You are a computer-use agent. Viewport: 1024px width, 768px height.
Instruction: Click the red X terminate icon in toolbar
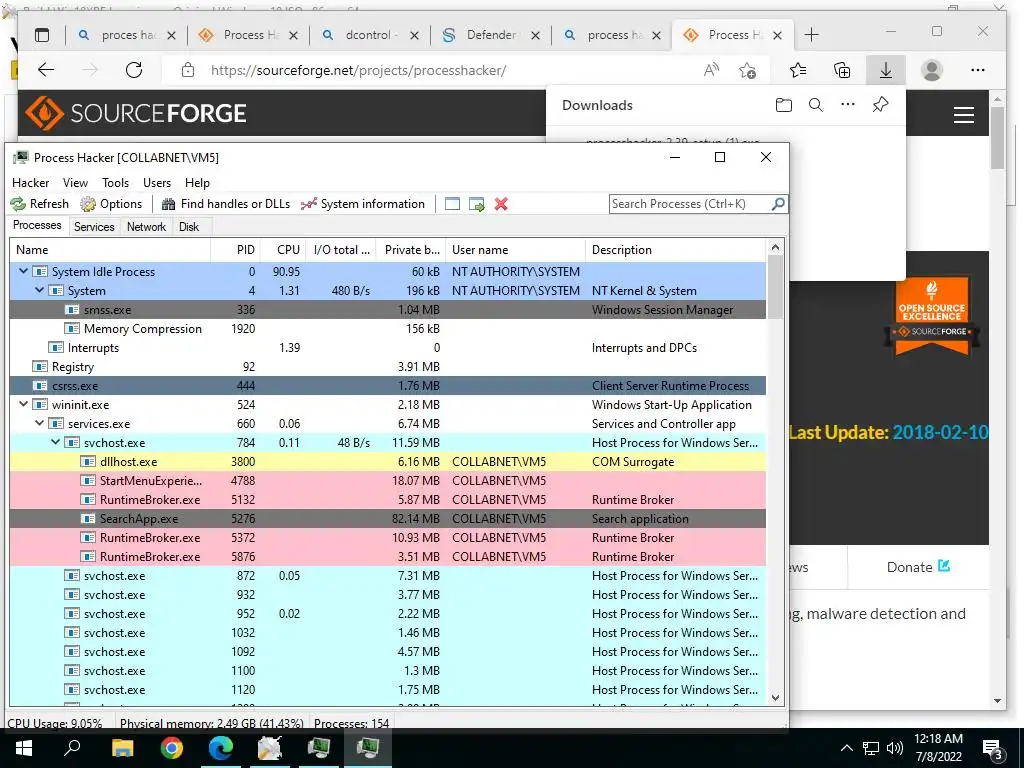pos(501,204)
